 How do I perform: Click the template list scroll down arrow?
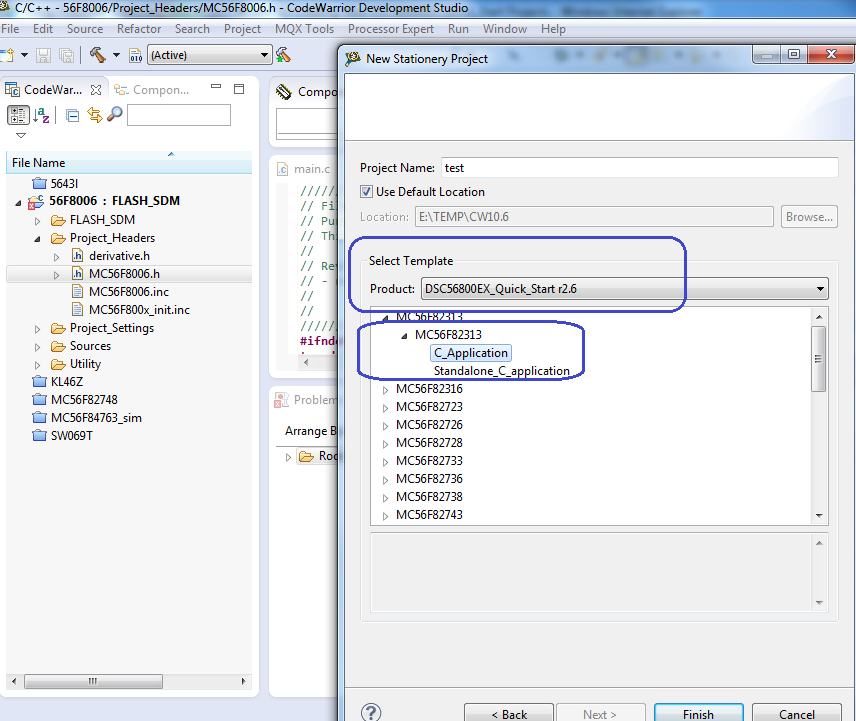(x=819, y=515)
